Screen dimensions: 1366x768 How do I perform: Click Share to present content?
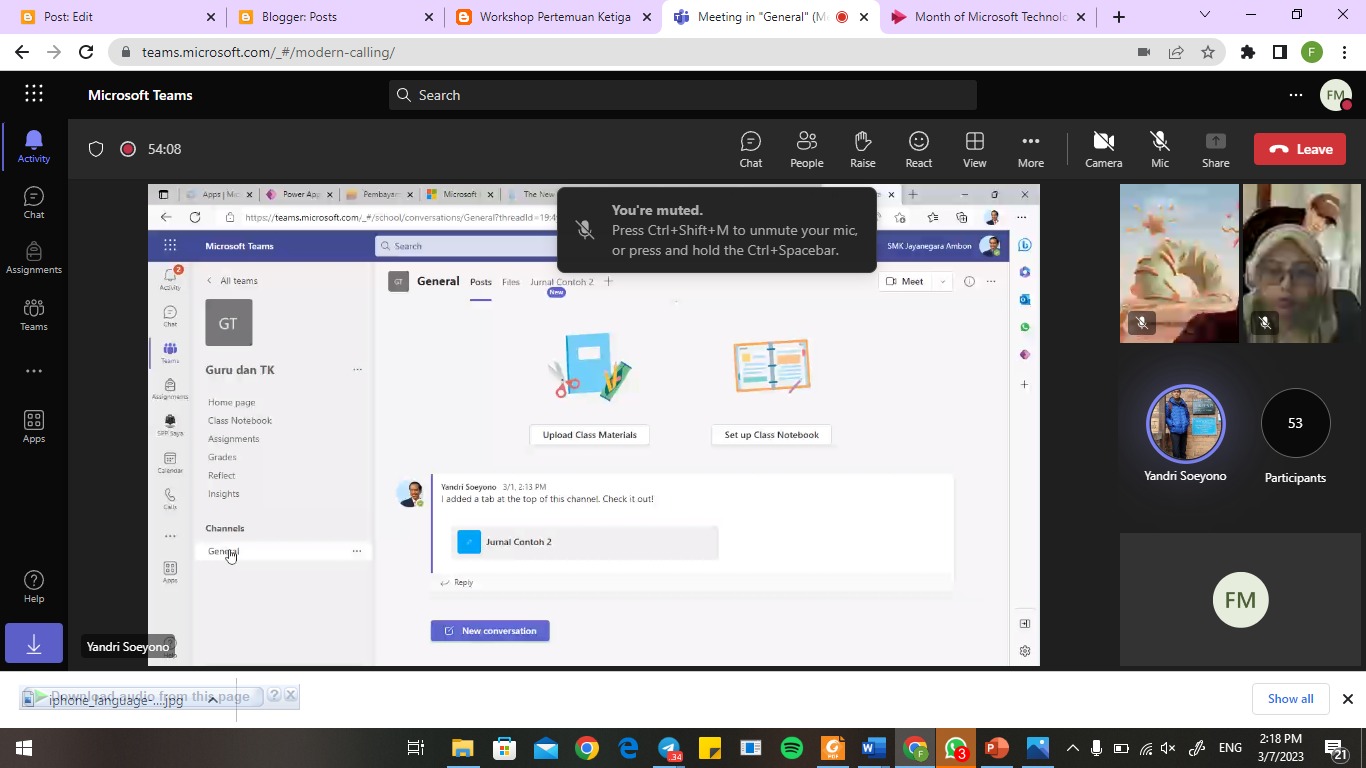1216,149
